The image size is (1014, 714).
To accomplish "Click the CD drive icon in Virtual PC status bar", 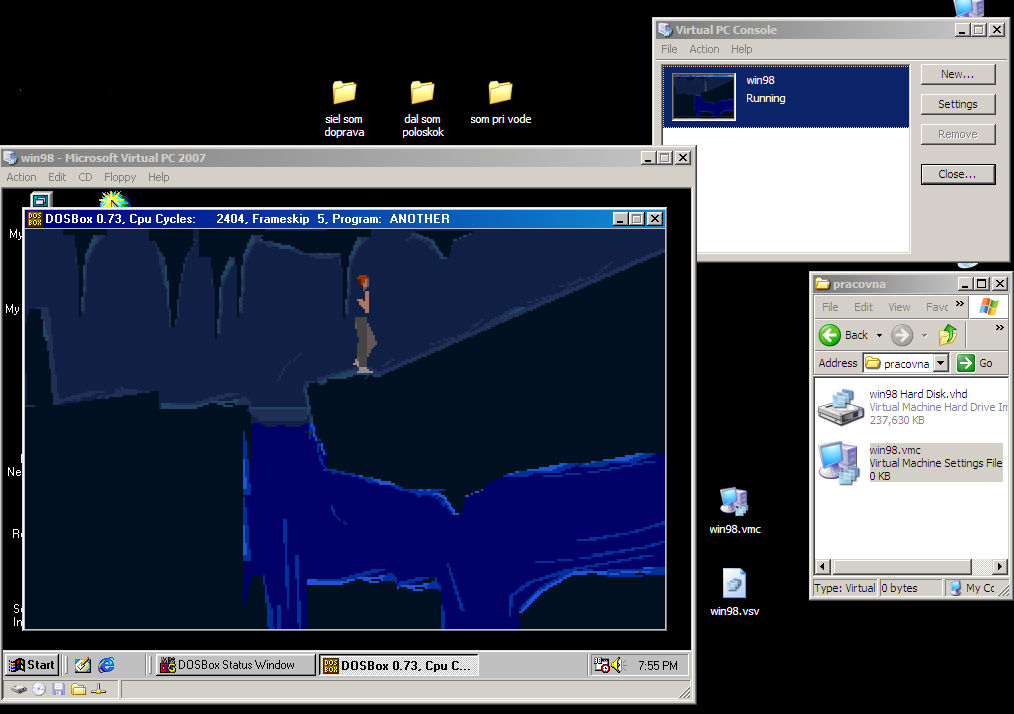I will [39, 689].
